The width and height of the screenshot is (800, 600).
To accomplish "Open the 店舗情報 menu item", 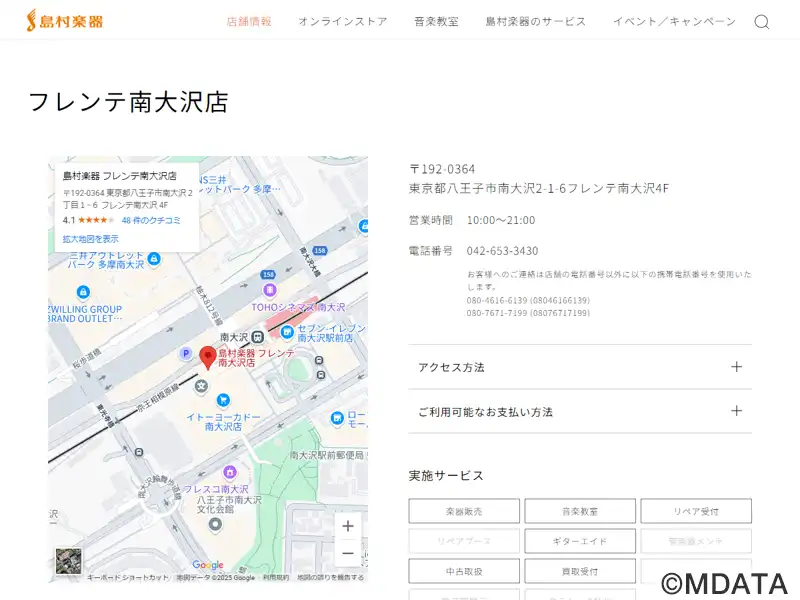I will (x=249, y=21).
